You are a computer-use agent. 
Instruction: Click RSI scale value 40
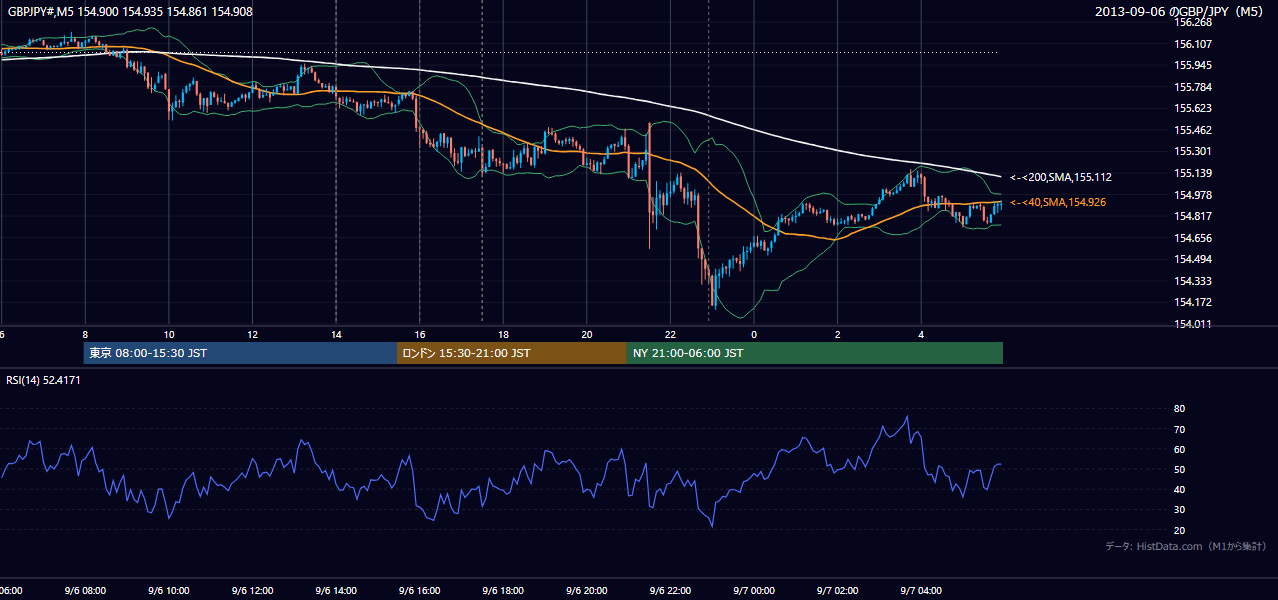point(1180,489)
